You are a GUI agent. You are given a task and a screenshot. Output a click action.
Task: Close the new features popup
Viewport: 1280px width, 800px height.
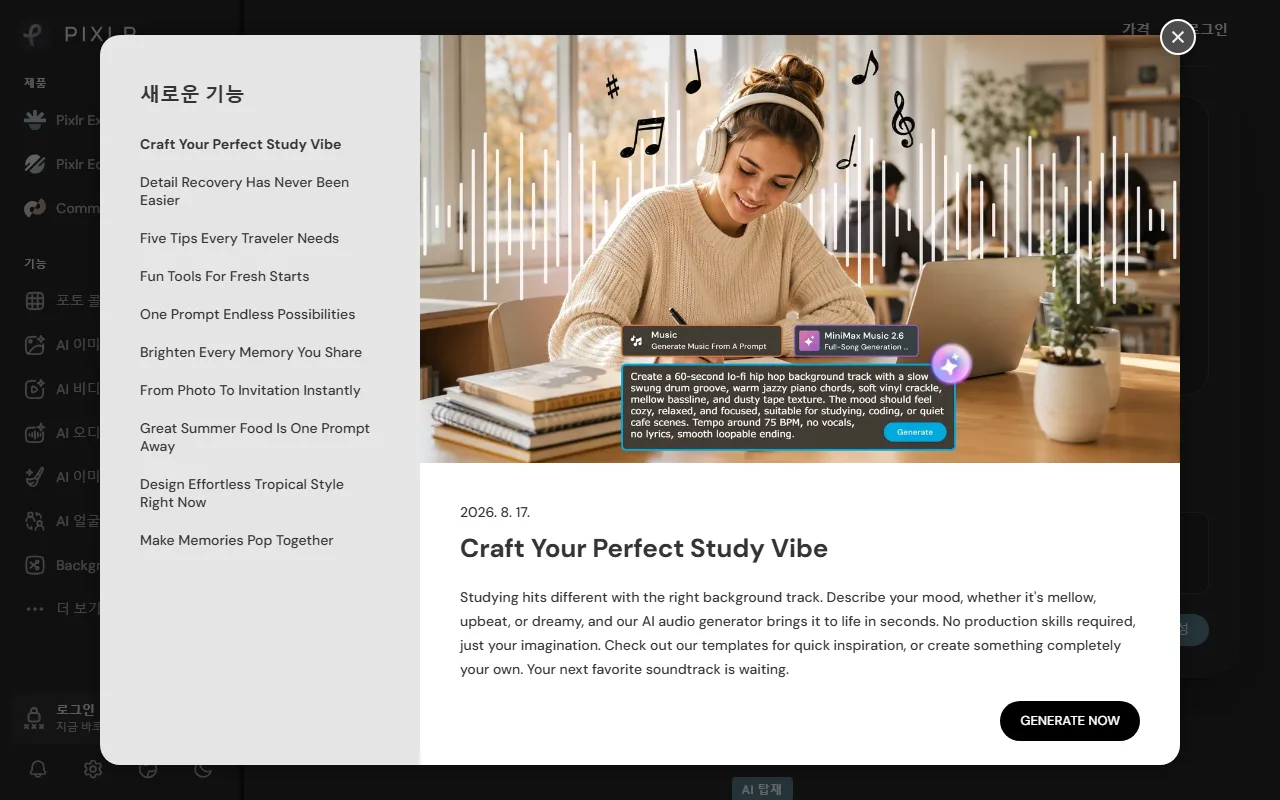click(1178, 37)
